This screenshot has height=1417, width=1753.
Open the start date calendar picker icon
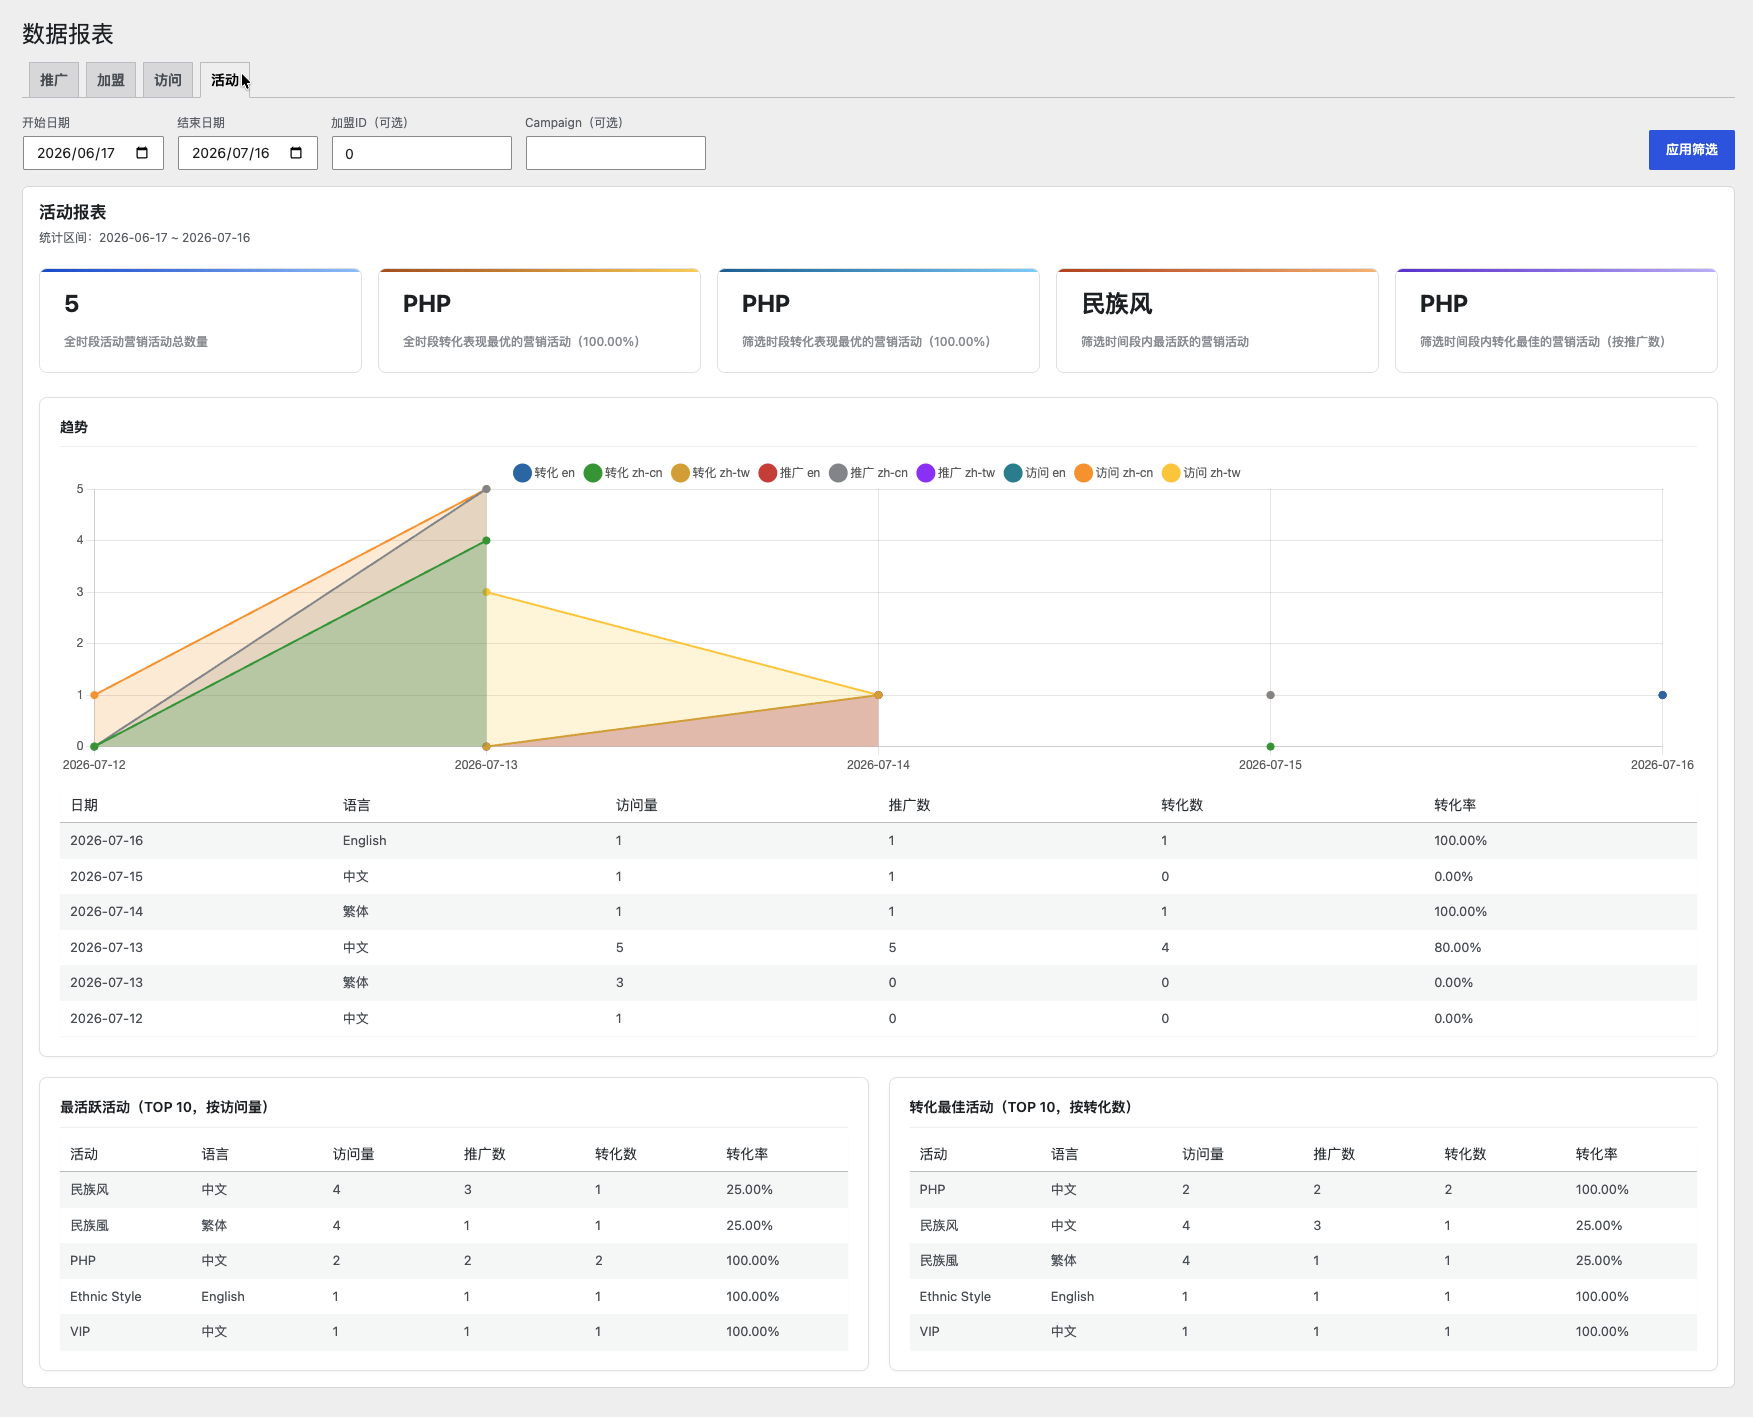tap(142, 153)
